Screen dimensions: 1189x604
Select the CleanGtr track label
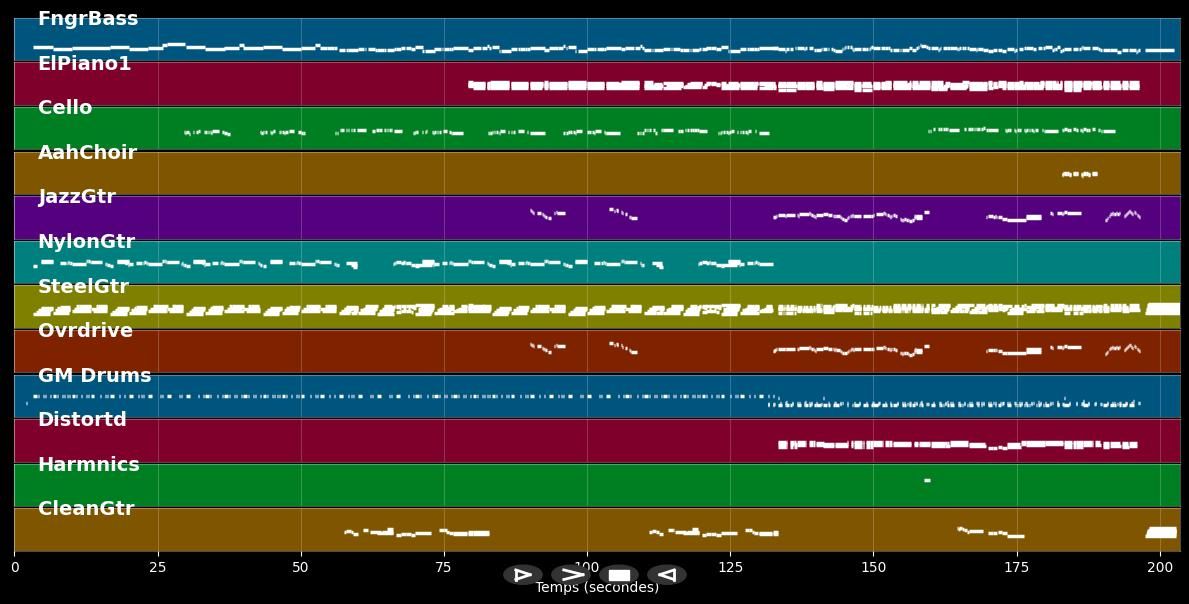86,509
